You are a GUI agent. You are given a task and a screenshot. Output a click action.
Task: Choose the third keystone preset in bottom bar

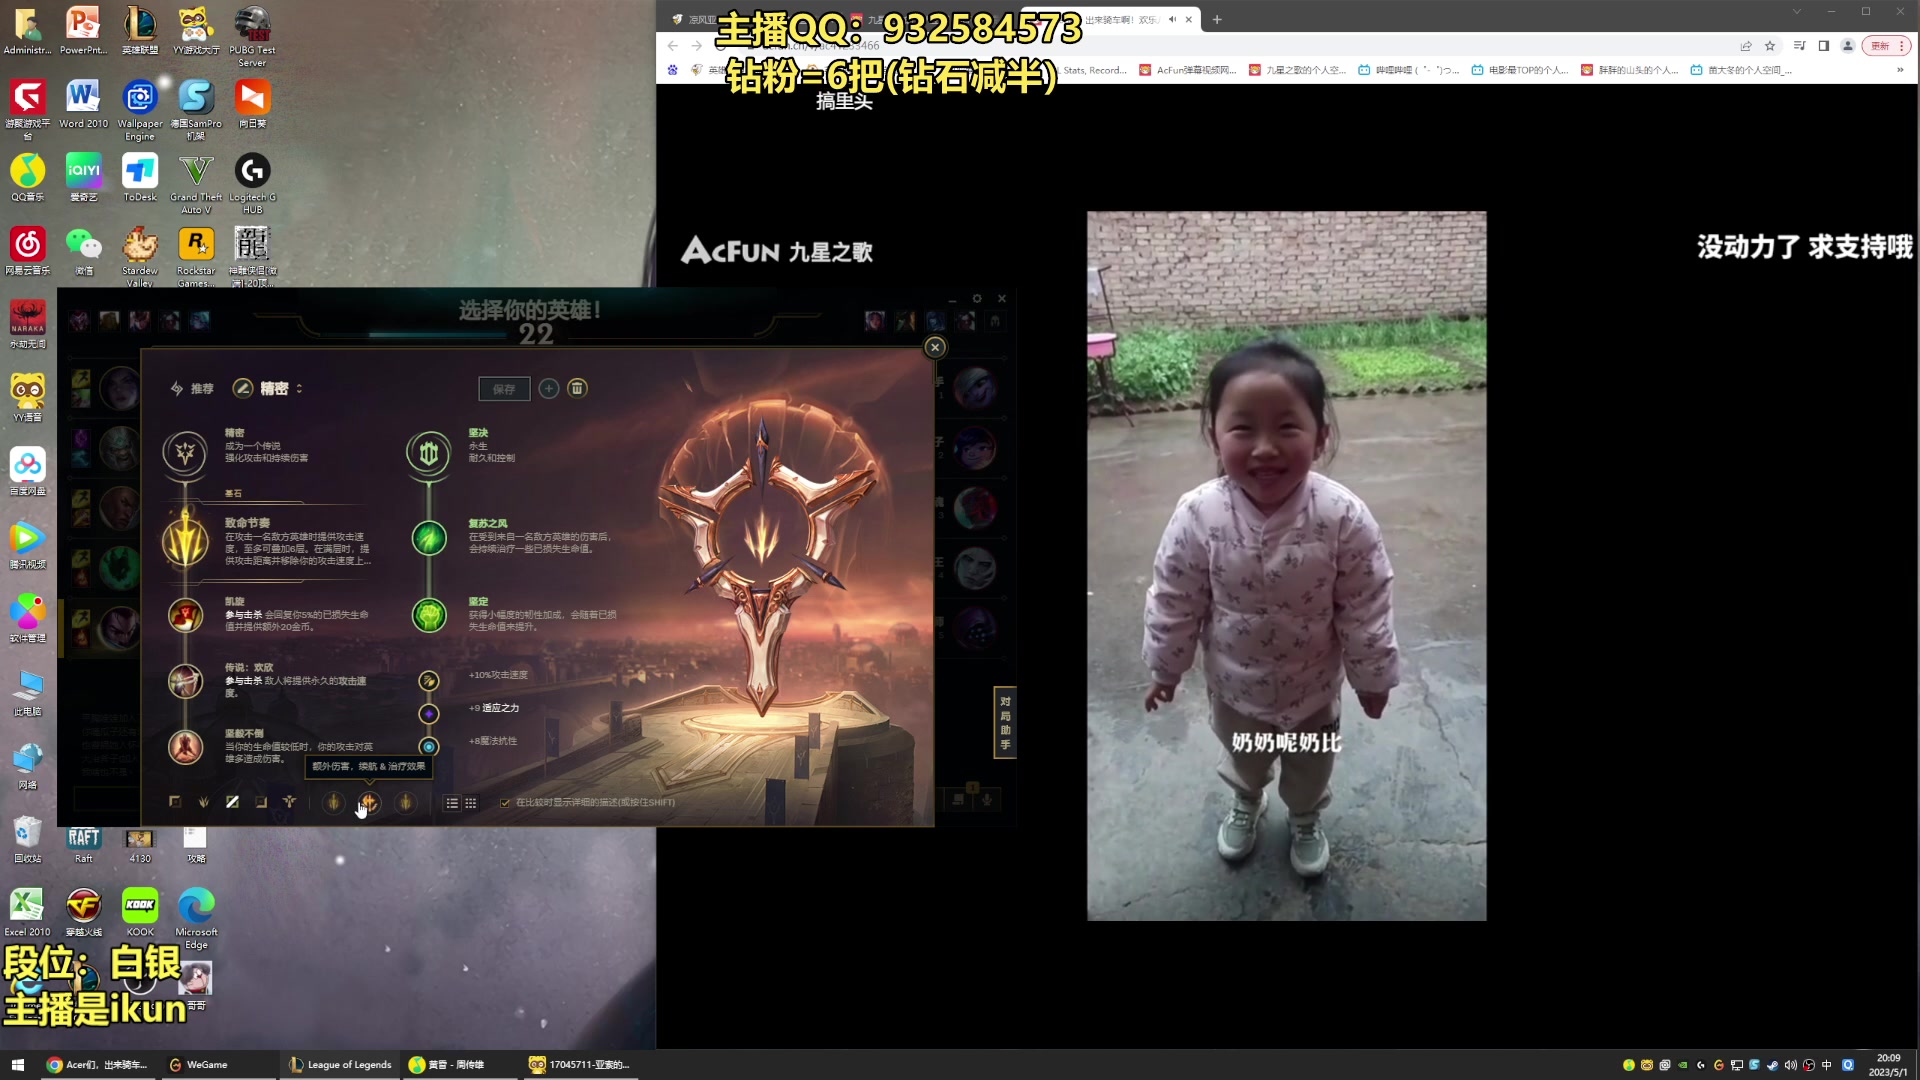coord(405,802)
